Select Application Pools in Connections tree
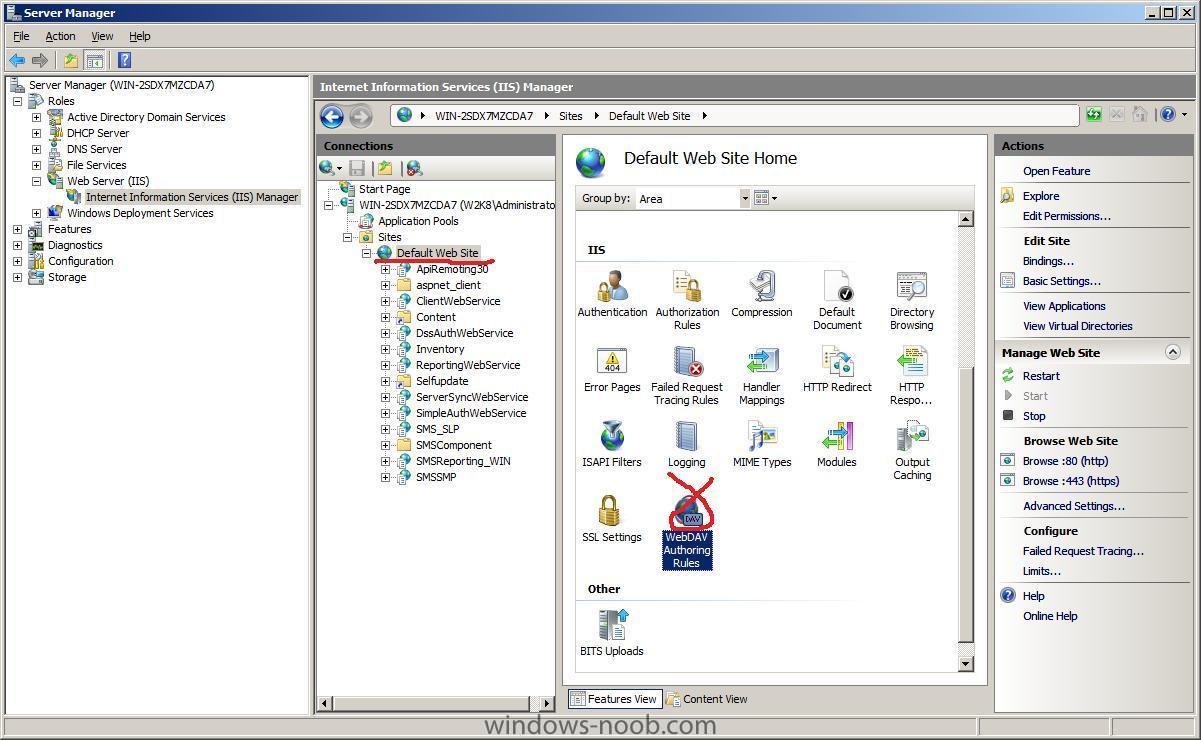The height and width of the screenshot is (740, 1201). click(x=418, y=221)
